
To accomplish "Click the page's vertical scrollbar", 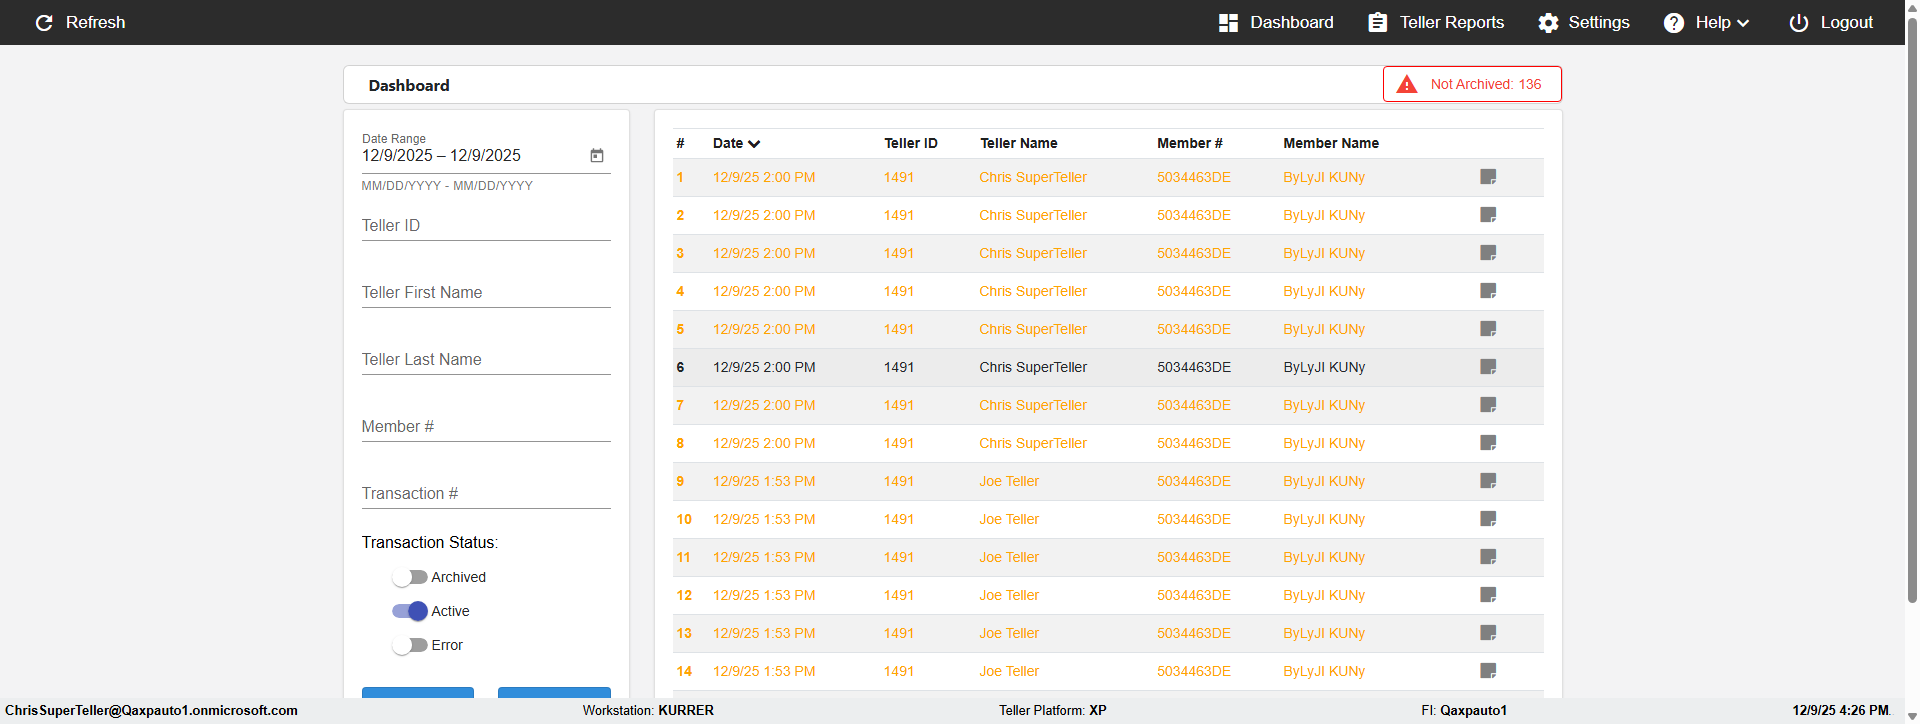I will coord(1912,300).
